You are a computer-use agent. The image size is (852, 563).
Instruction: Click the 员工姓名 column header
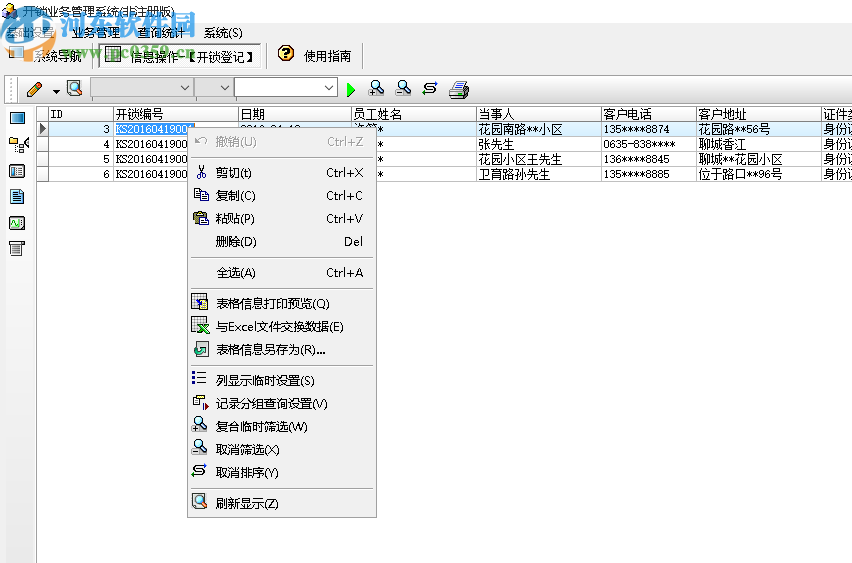[x=414, y=114]
